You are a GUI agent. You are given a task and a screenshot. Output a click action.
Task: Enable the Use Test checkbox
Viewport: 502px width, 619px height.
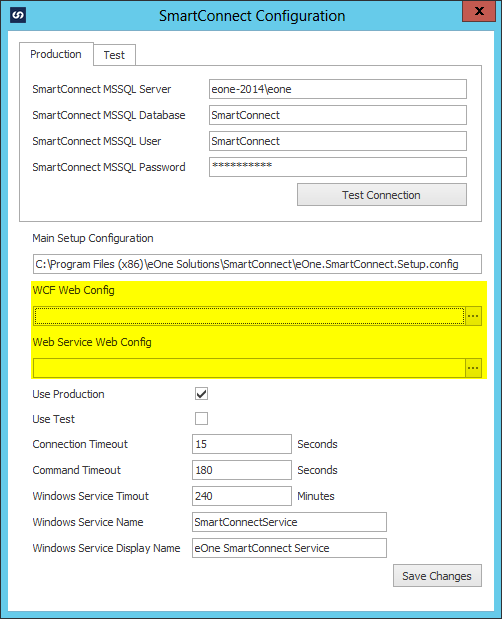(201, 418)
